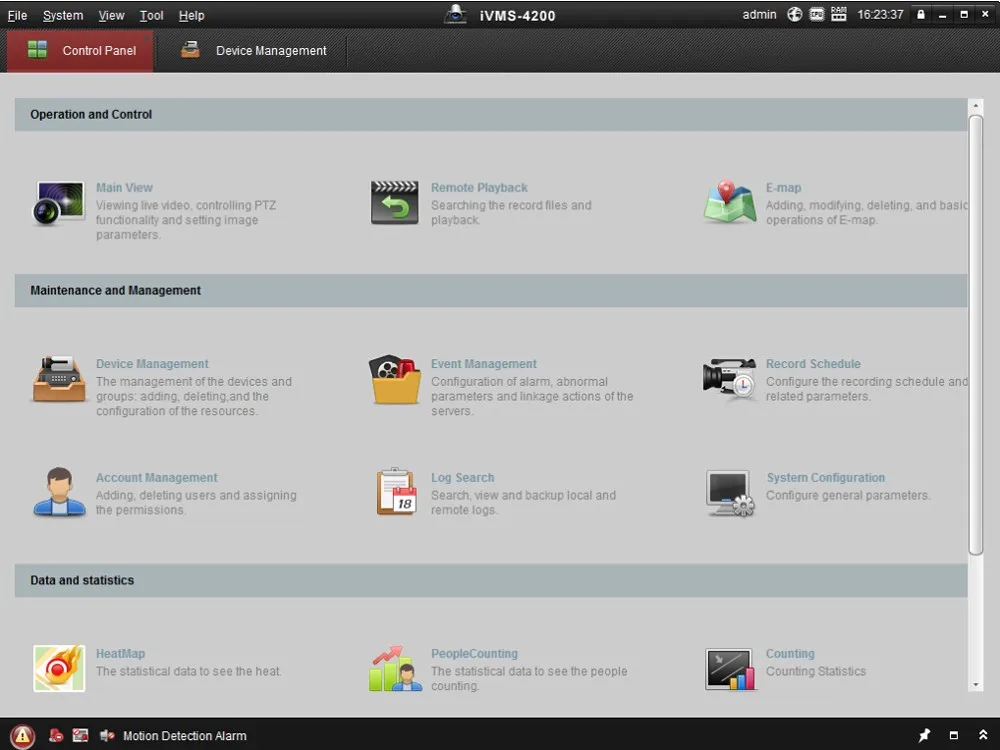Click 'Configure general parameters.' description text

pos(848,496)
